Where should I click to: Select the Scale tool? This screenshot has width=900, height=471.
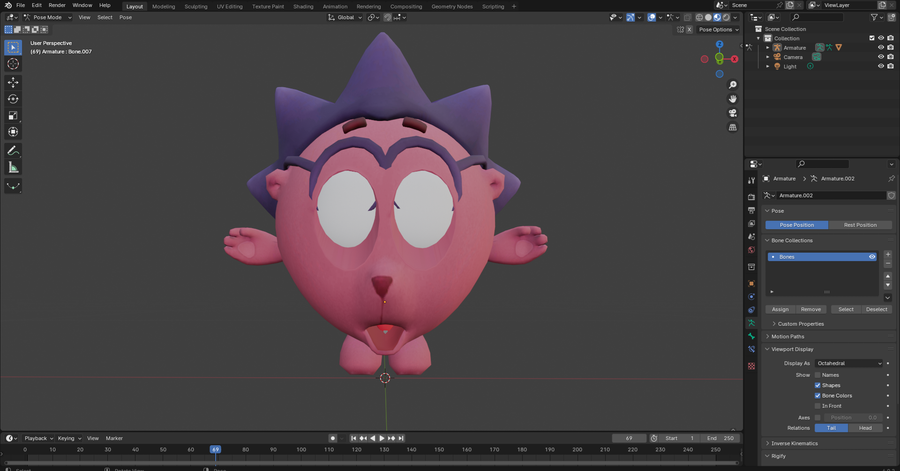(13, 116)
